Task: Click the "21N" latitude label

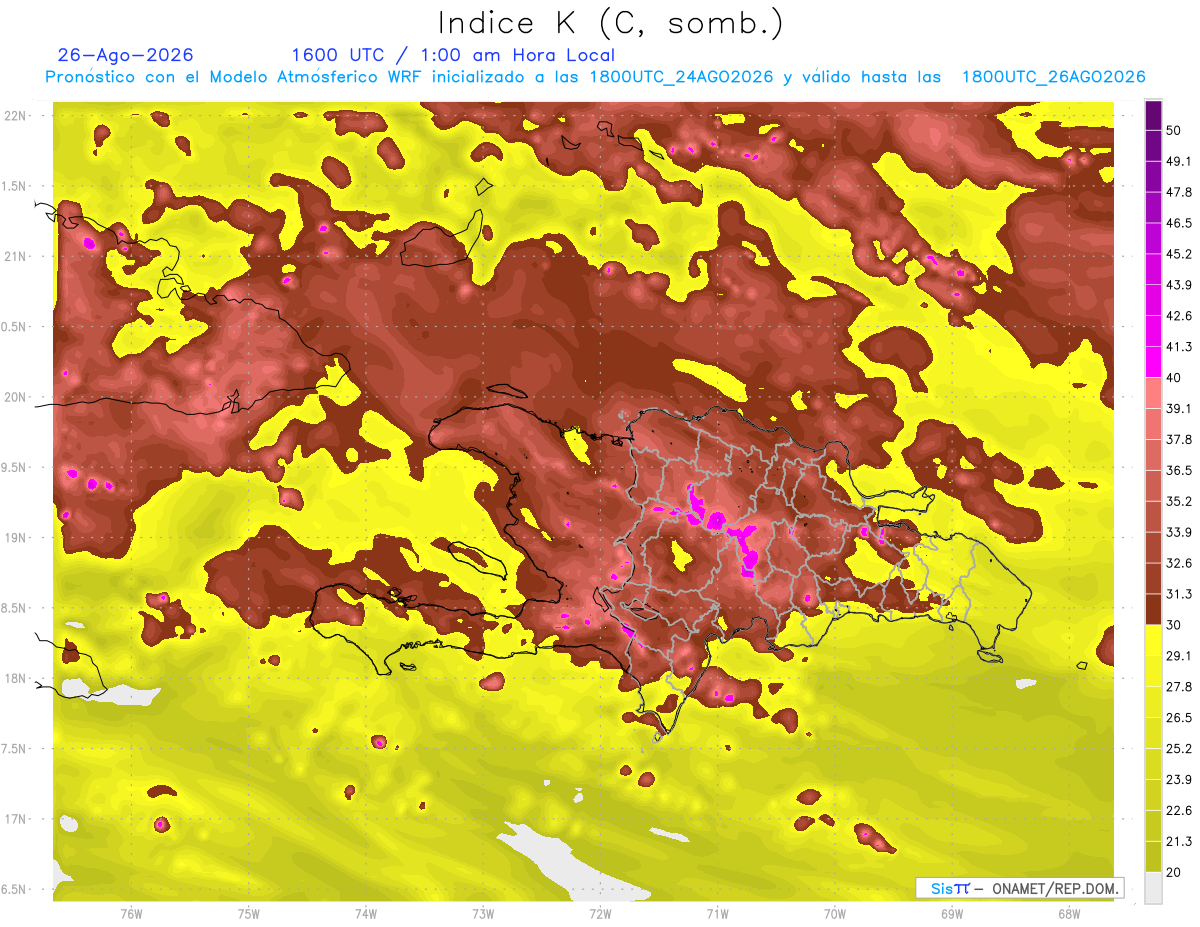Action: [17, 256]
